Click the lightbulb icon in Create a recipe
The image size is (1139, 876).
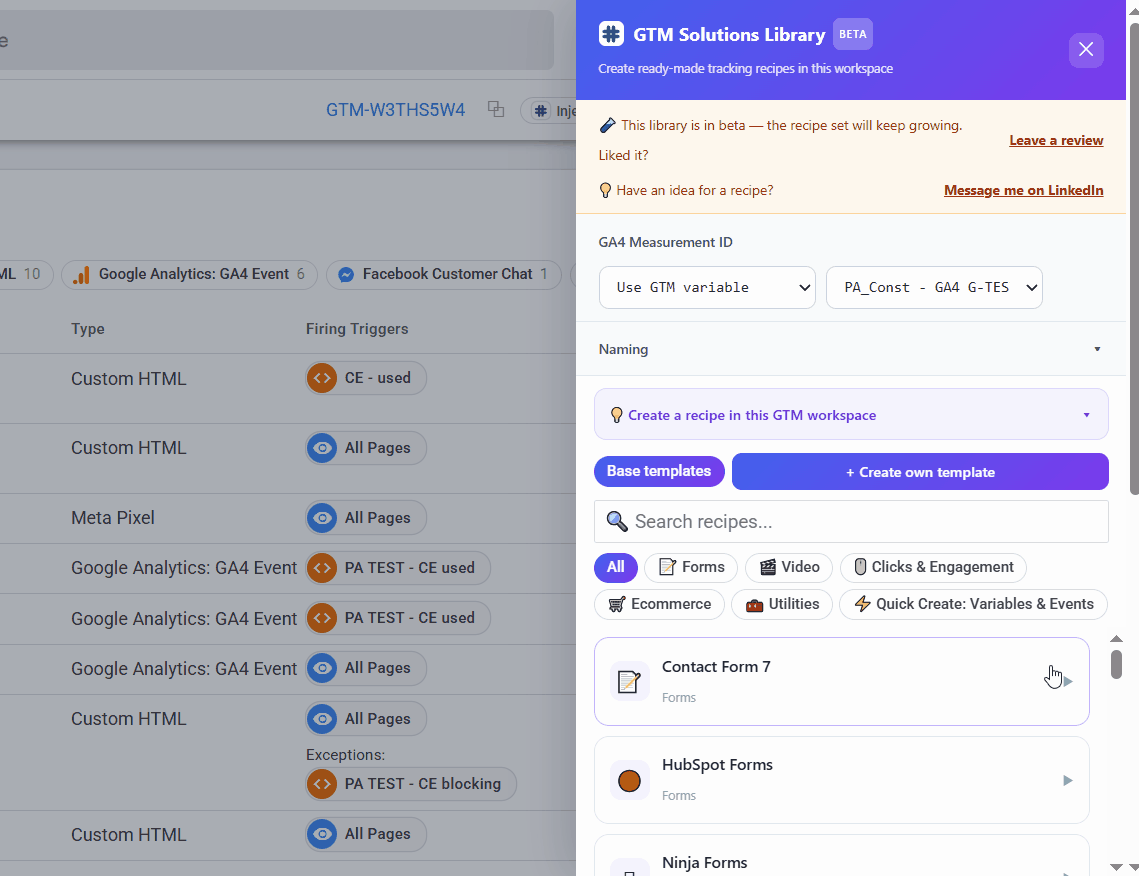click(617, 415)
